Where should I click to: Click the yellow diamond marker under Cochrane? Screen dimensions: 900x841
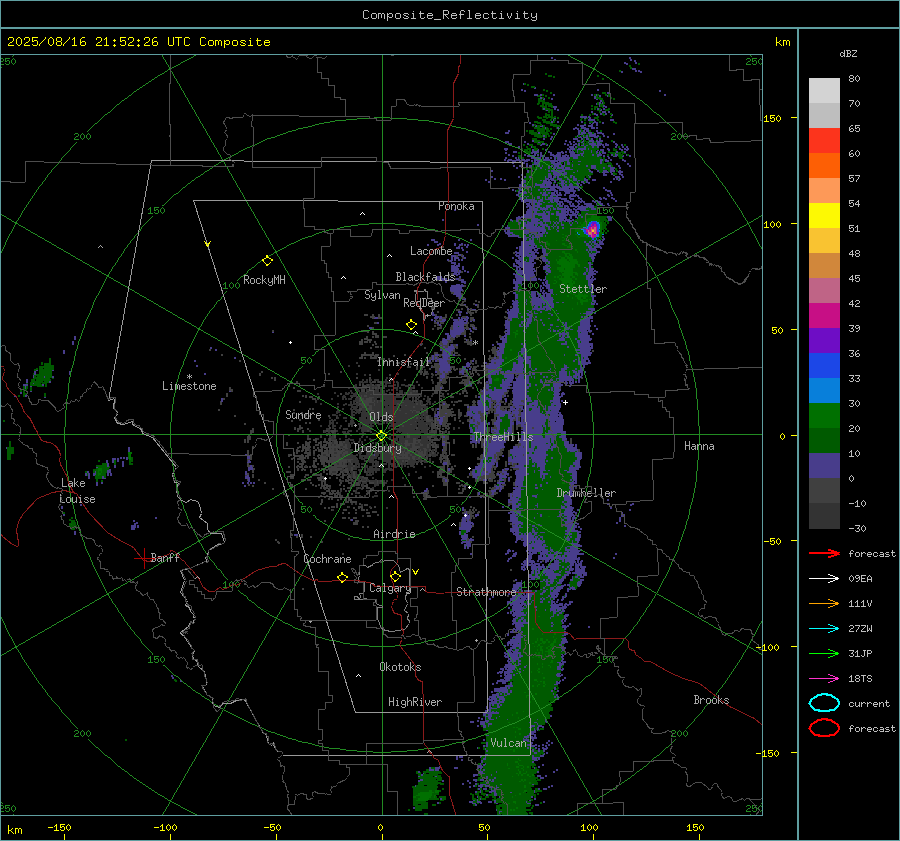point(343,577)
